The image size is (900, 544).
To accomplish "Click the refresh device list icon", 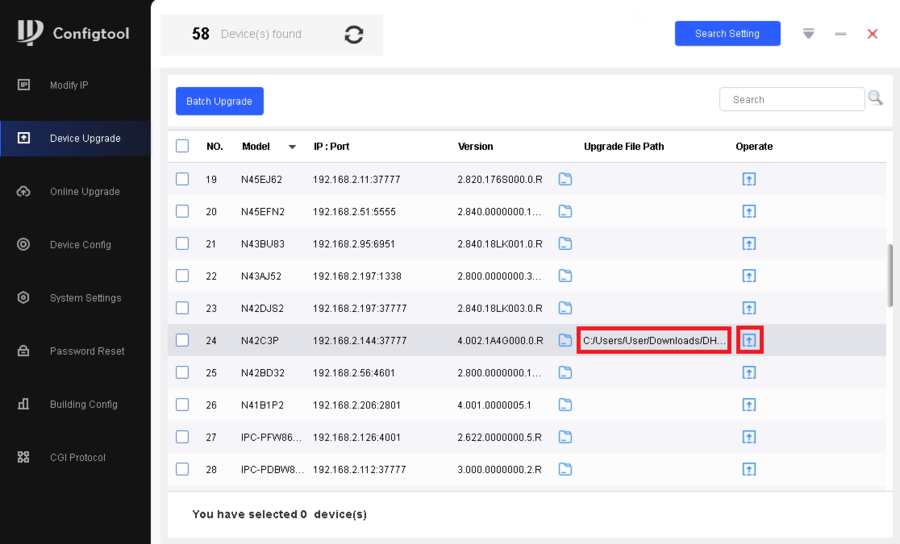I will [354, 34].
